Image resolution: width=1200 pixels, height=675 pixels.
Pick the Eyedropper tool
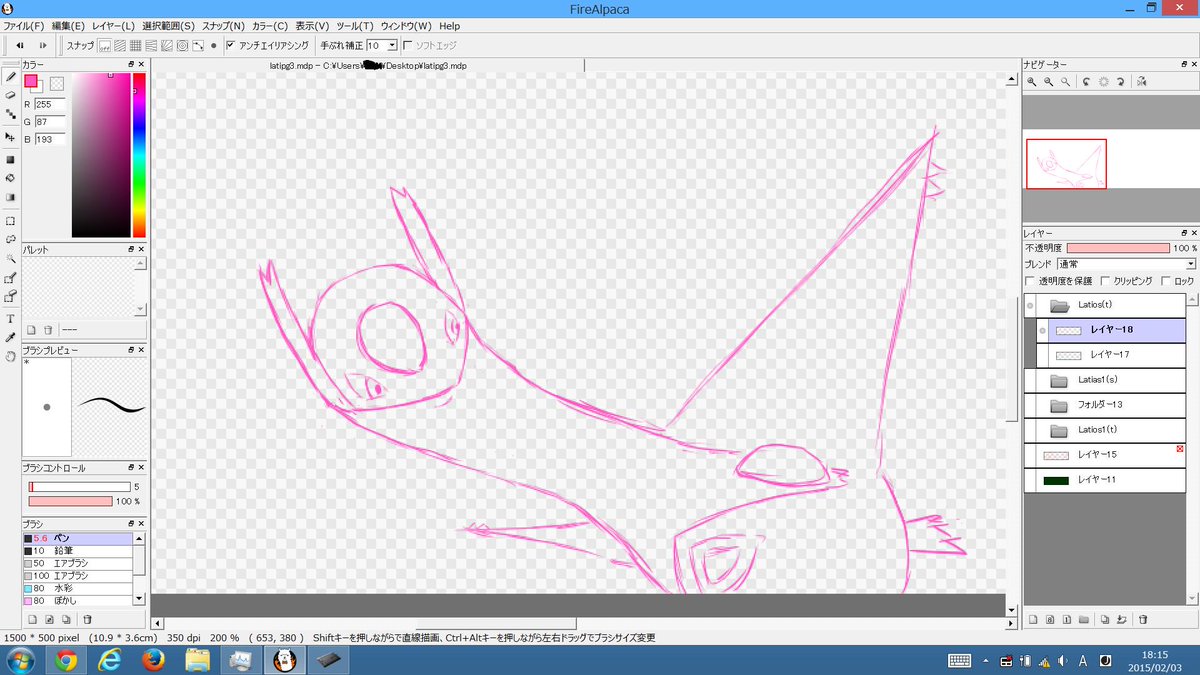point(10,338)
